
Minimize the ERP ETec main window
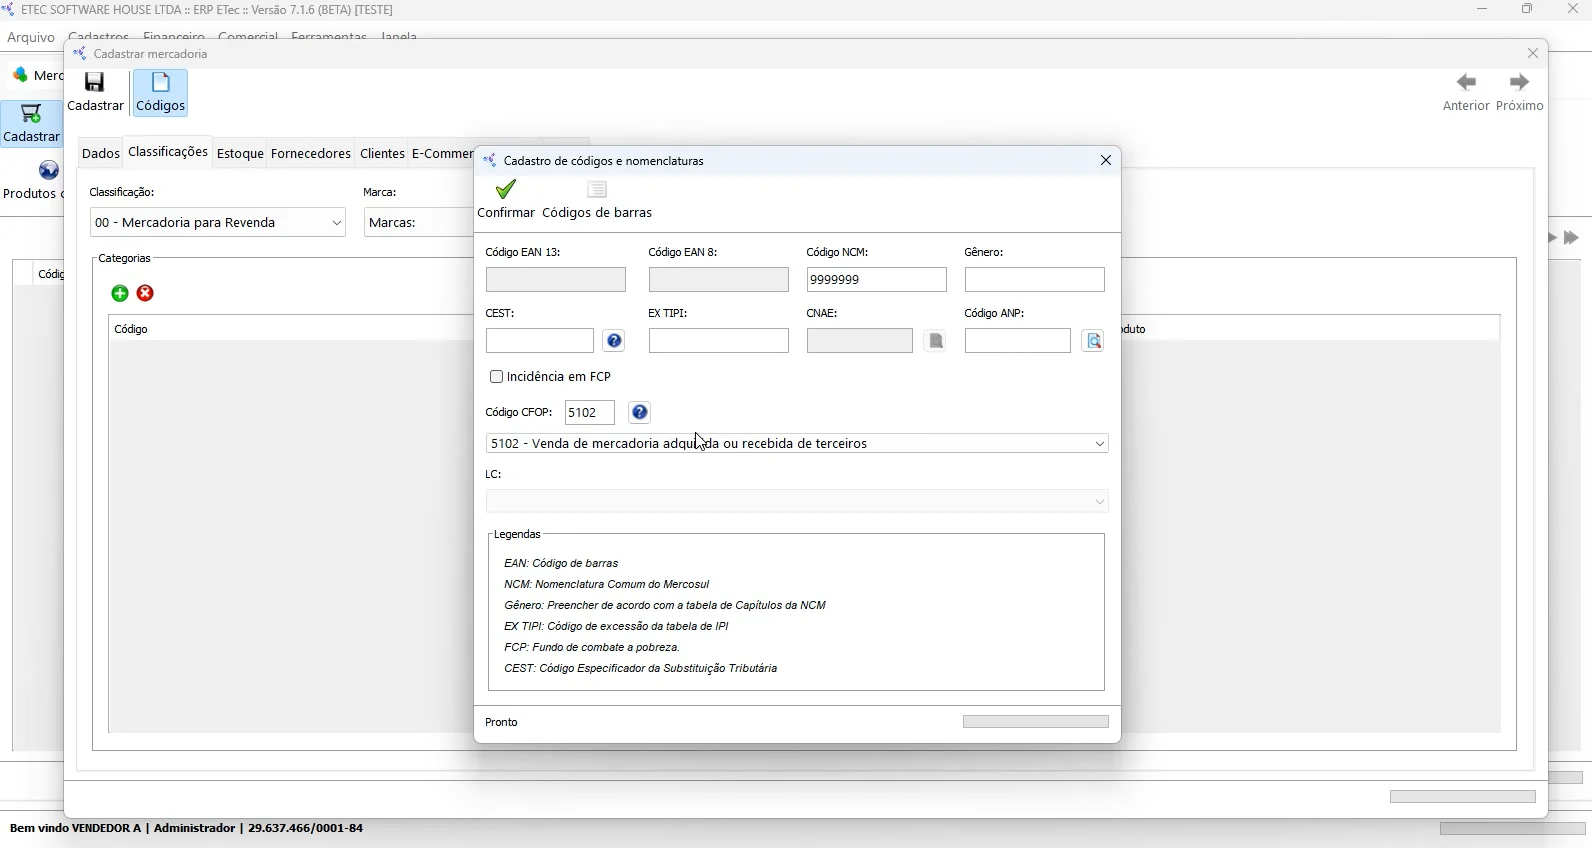click(1482, 10)
